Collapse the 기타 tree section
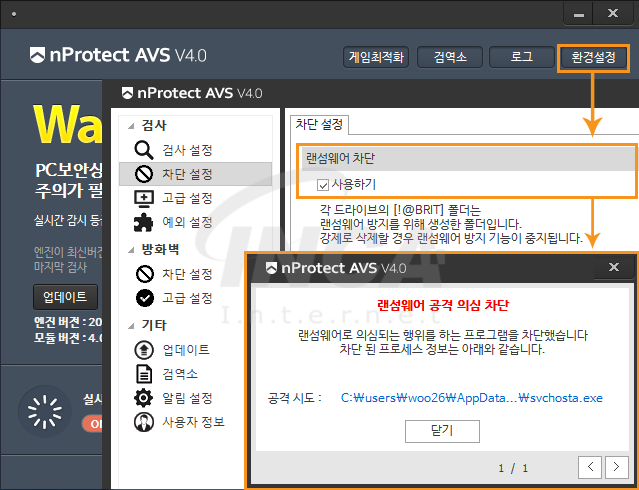The width and height of the screenshot is (639, 490). tap(131, 326)
